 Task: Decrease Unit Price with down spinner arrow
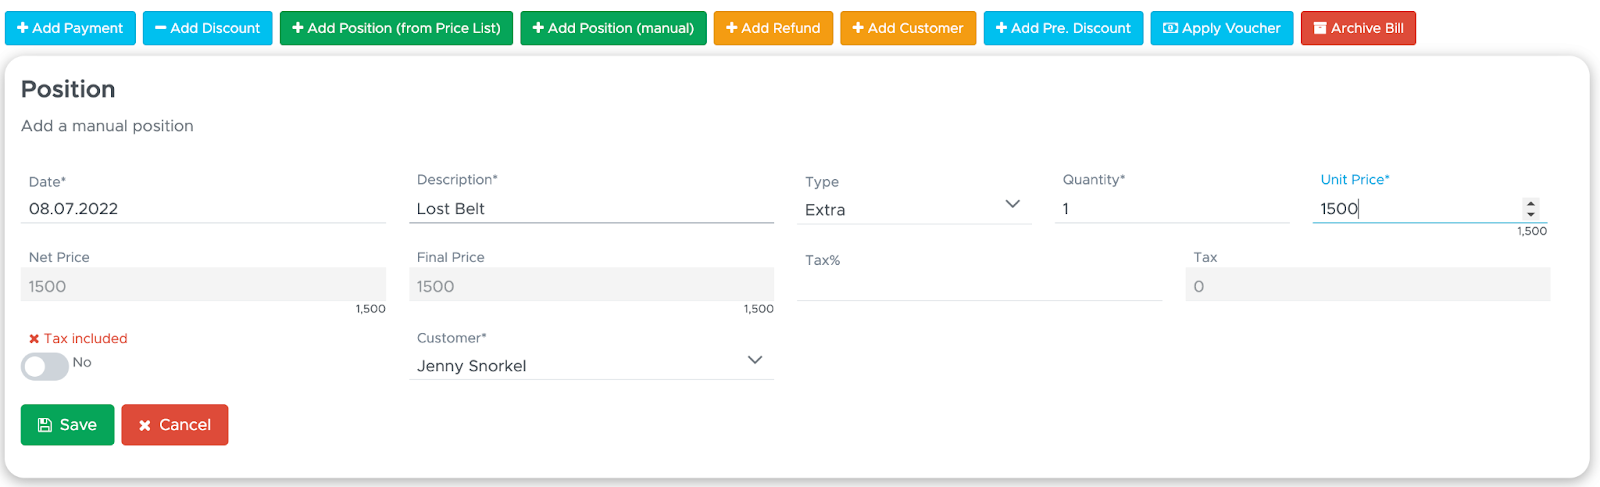point(1531,214)
